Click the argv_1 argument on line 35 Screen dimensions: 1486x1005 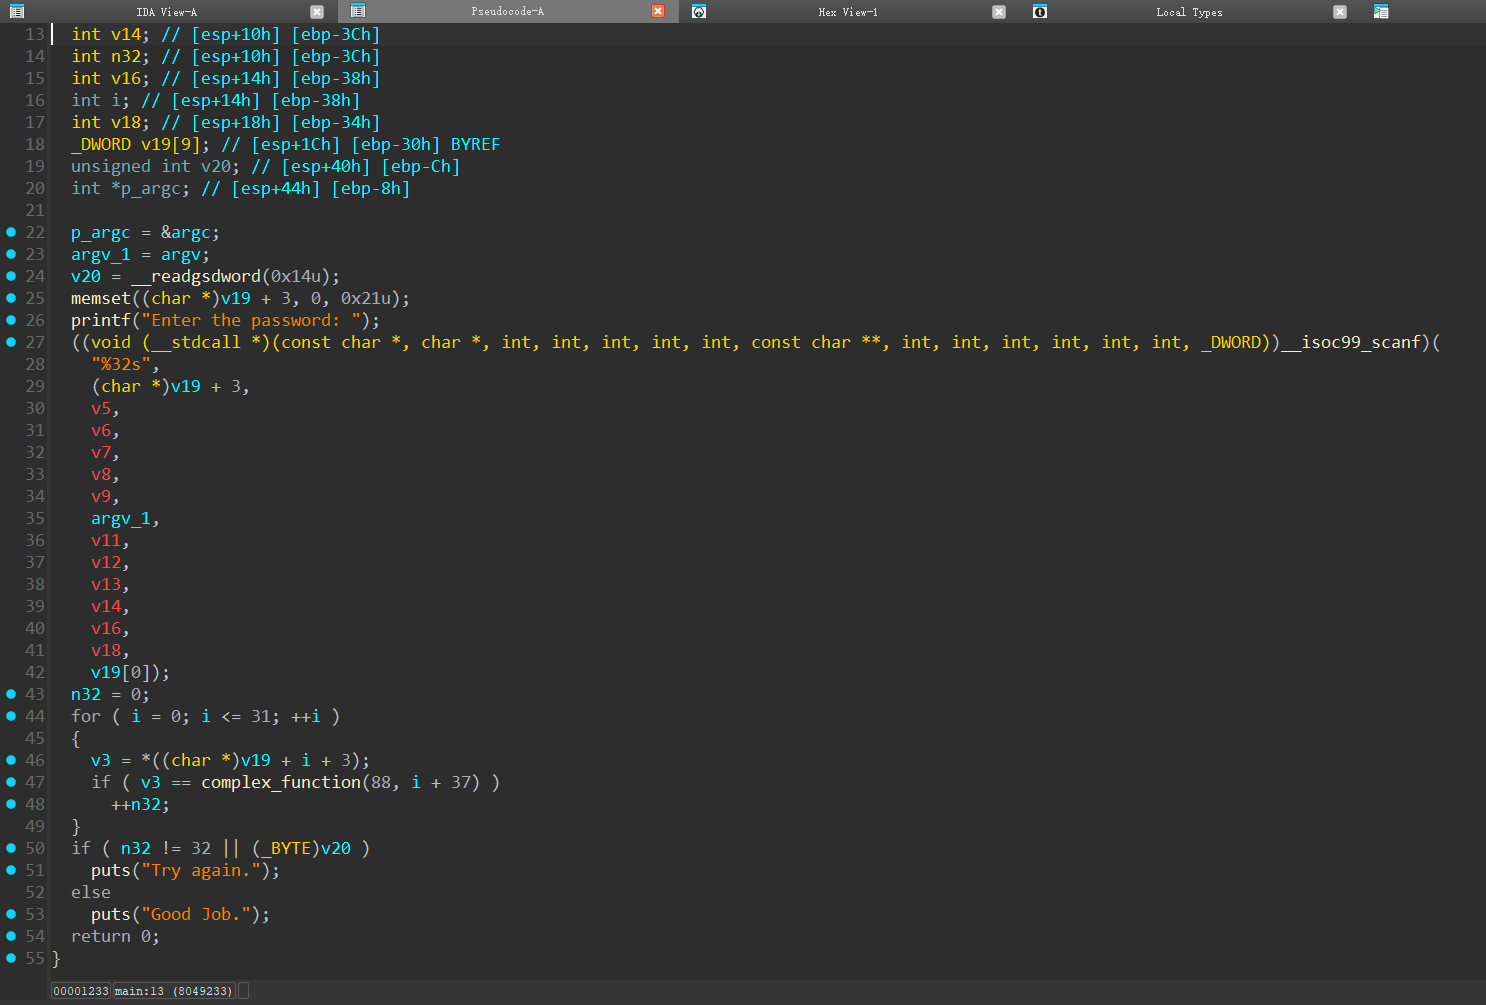pos(121,518)
